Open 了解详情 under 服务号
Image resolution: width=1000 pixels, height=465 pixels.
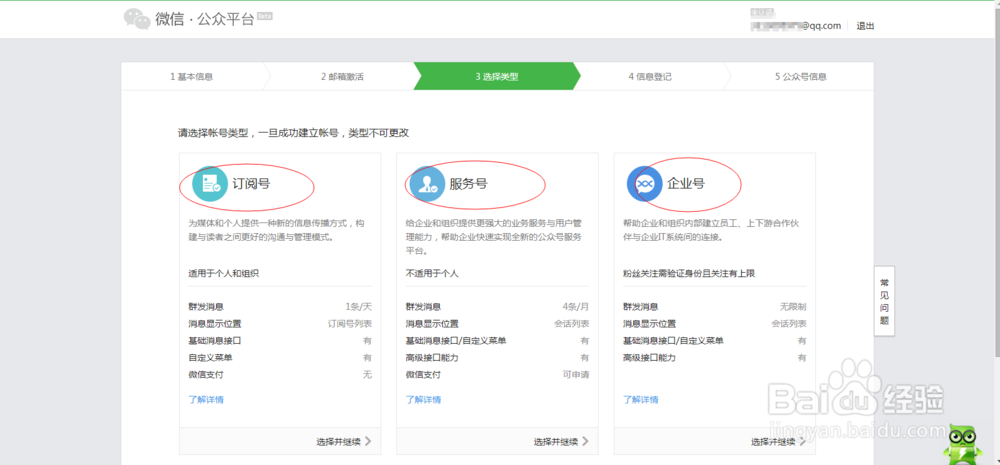point(423,400)
